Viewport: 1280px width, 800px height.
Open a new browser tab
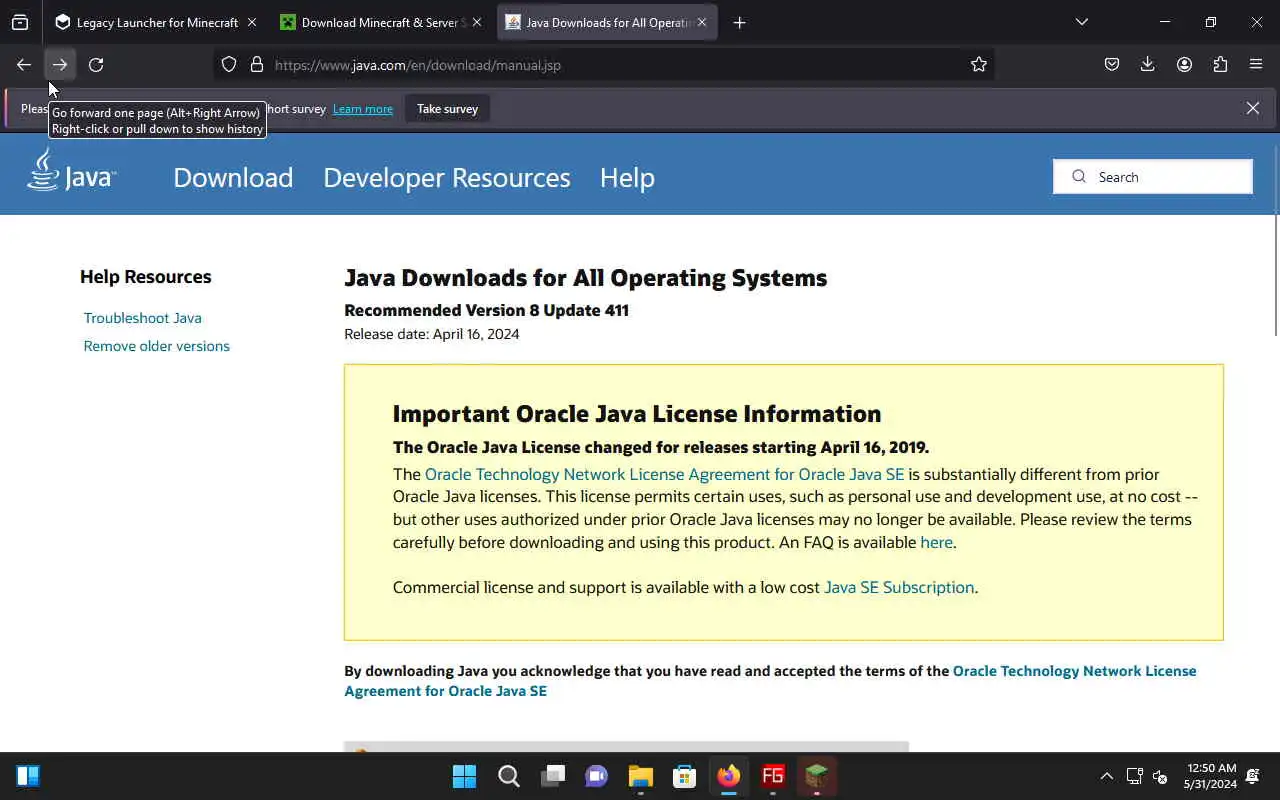(x=739, y=22)
